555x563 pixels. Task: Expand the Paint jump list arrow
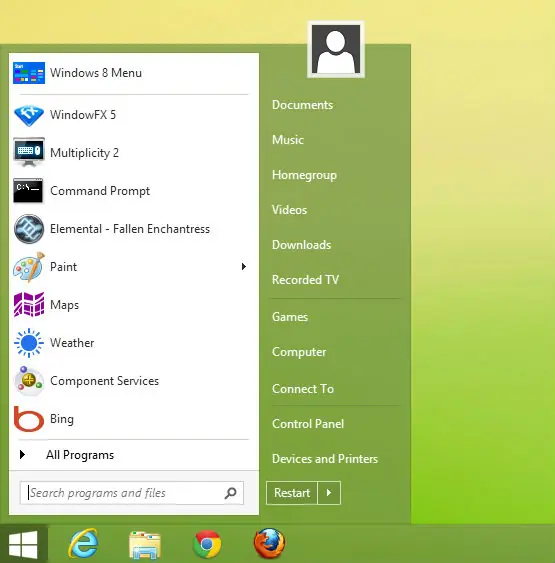[244, 266]
